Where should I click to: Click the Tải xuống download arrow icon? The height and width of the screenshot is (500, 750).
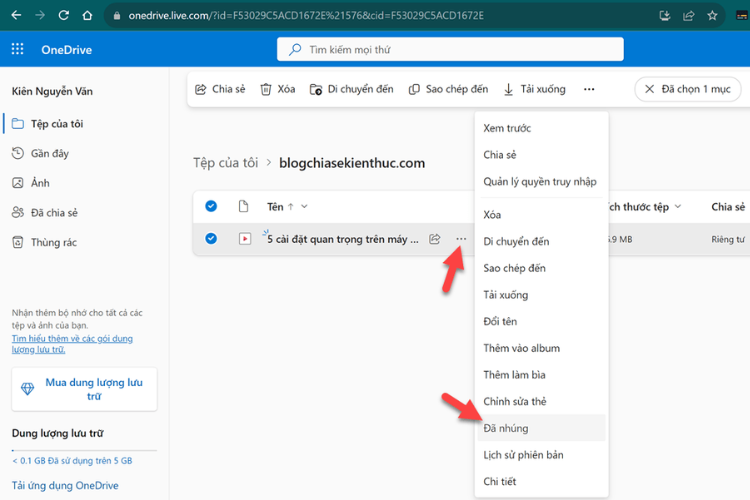[508, 89]
